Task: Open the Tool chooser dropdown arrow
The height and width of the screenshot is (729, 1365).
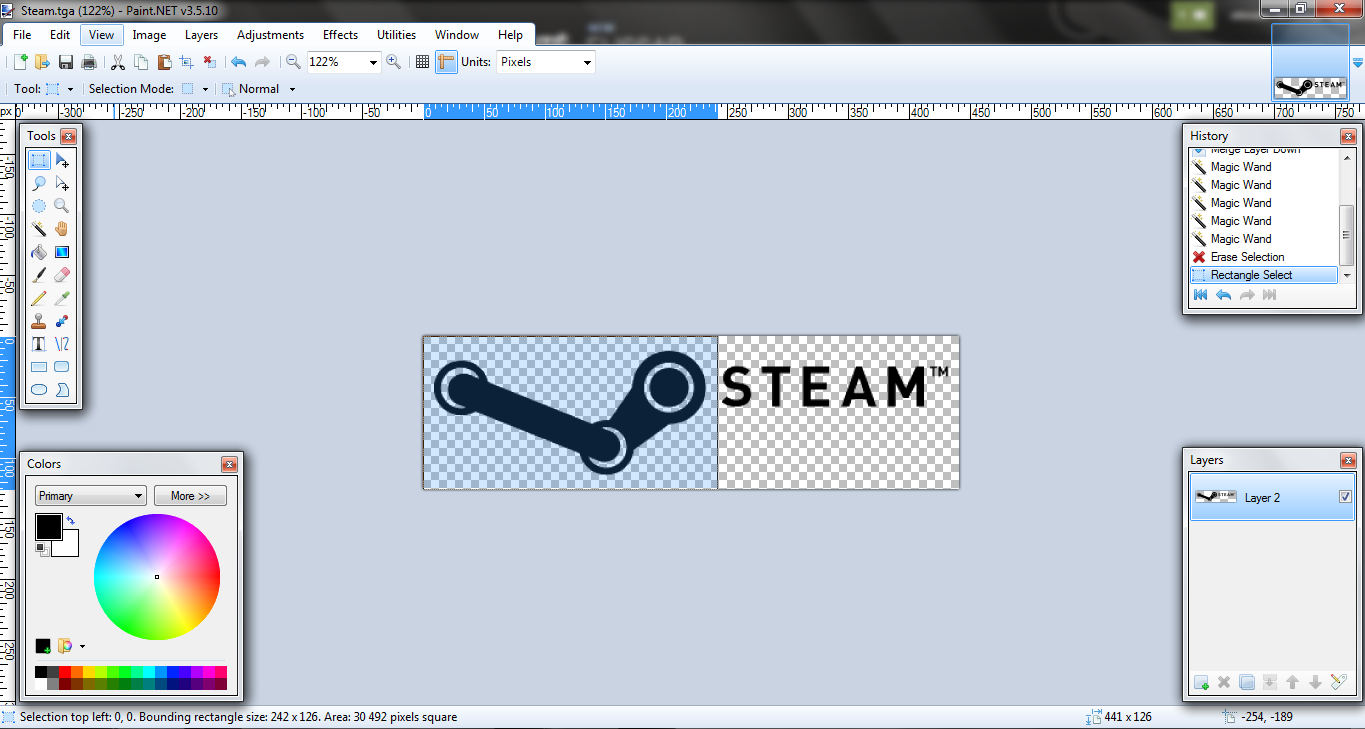Action: coord(70,89)
